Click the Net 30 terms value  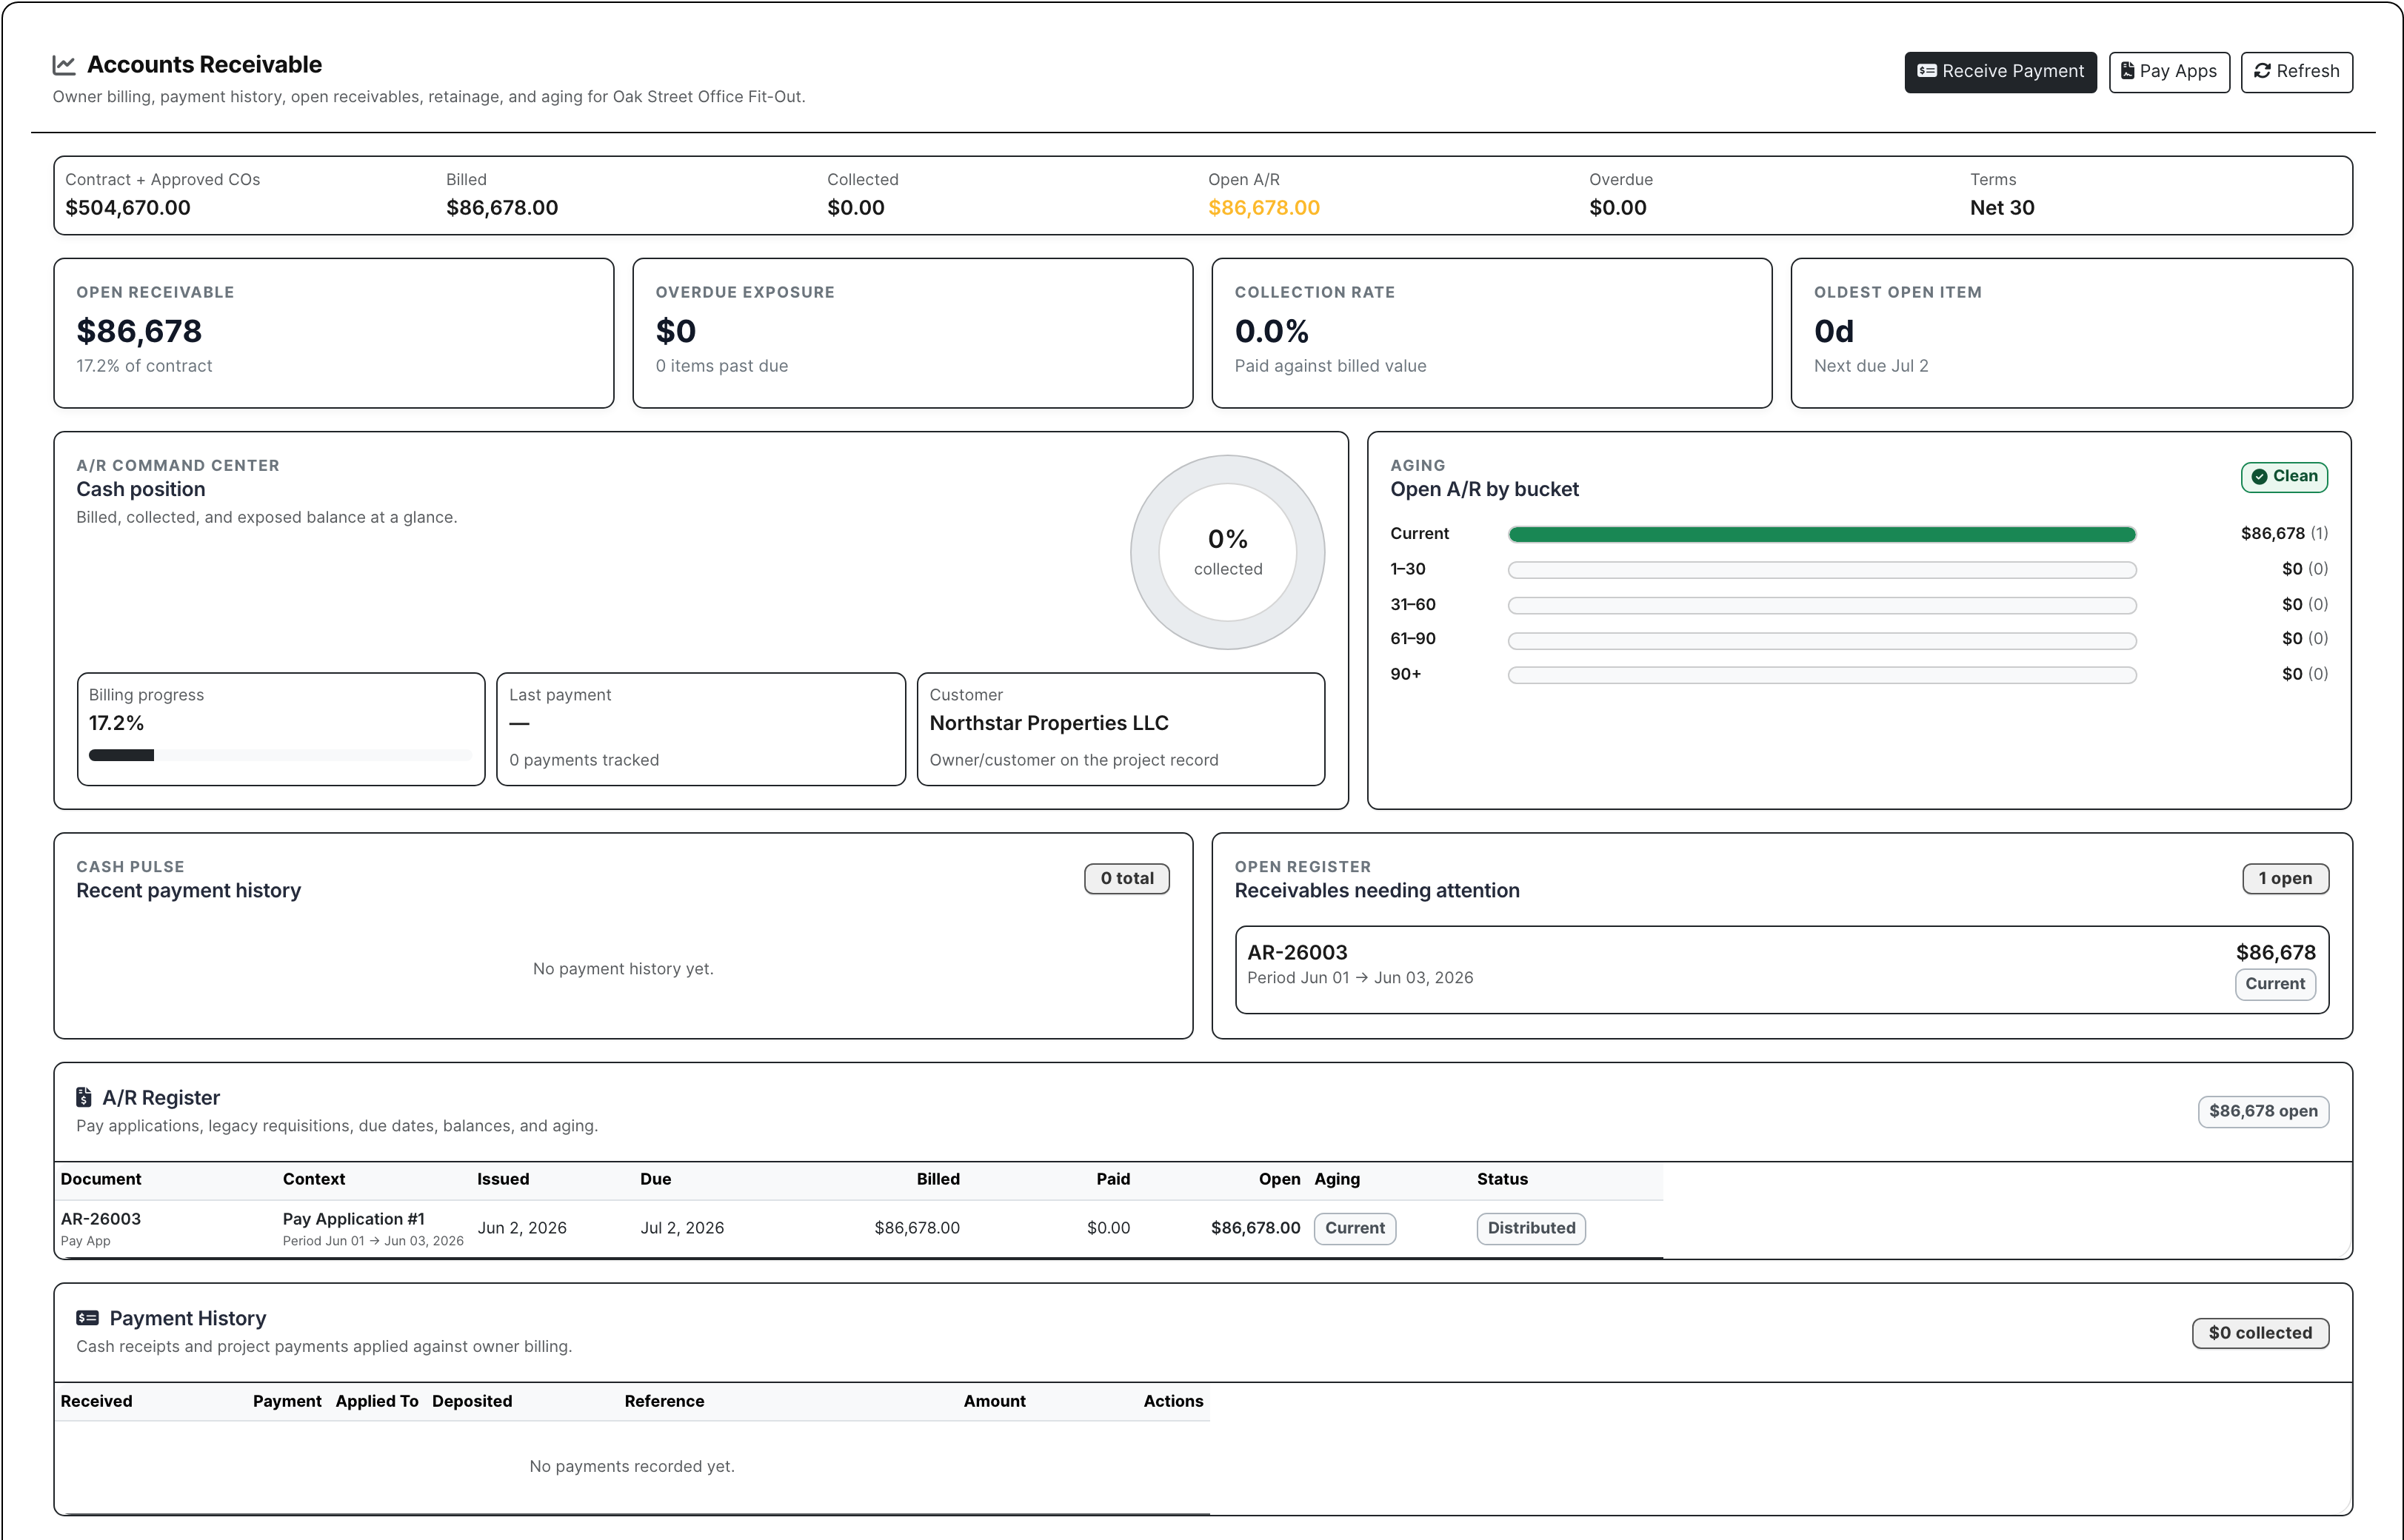tap(2002, 208)
